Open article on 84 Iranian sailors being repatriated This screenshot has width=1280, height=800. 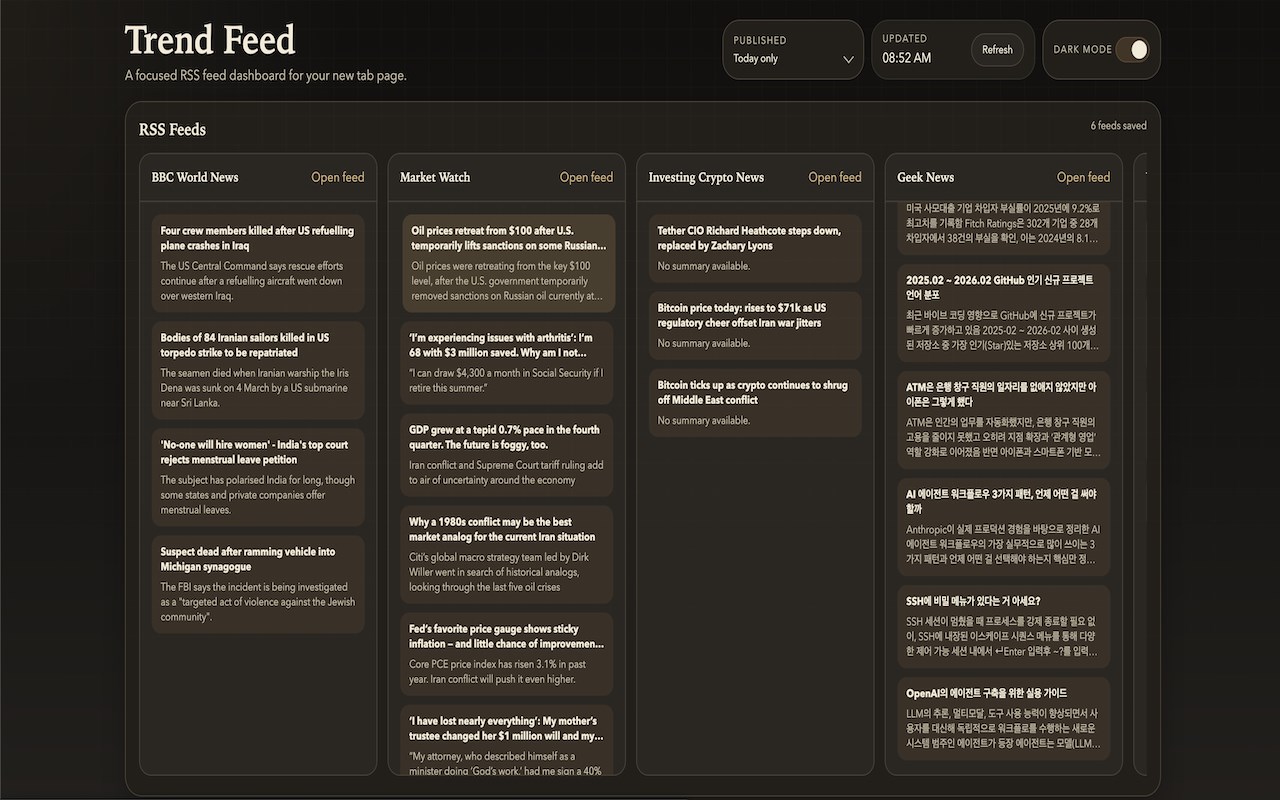point(258,370)
